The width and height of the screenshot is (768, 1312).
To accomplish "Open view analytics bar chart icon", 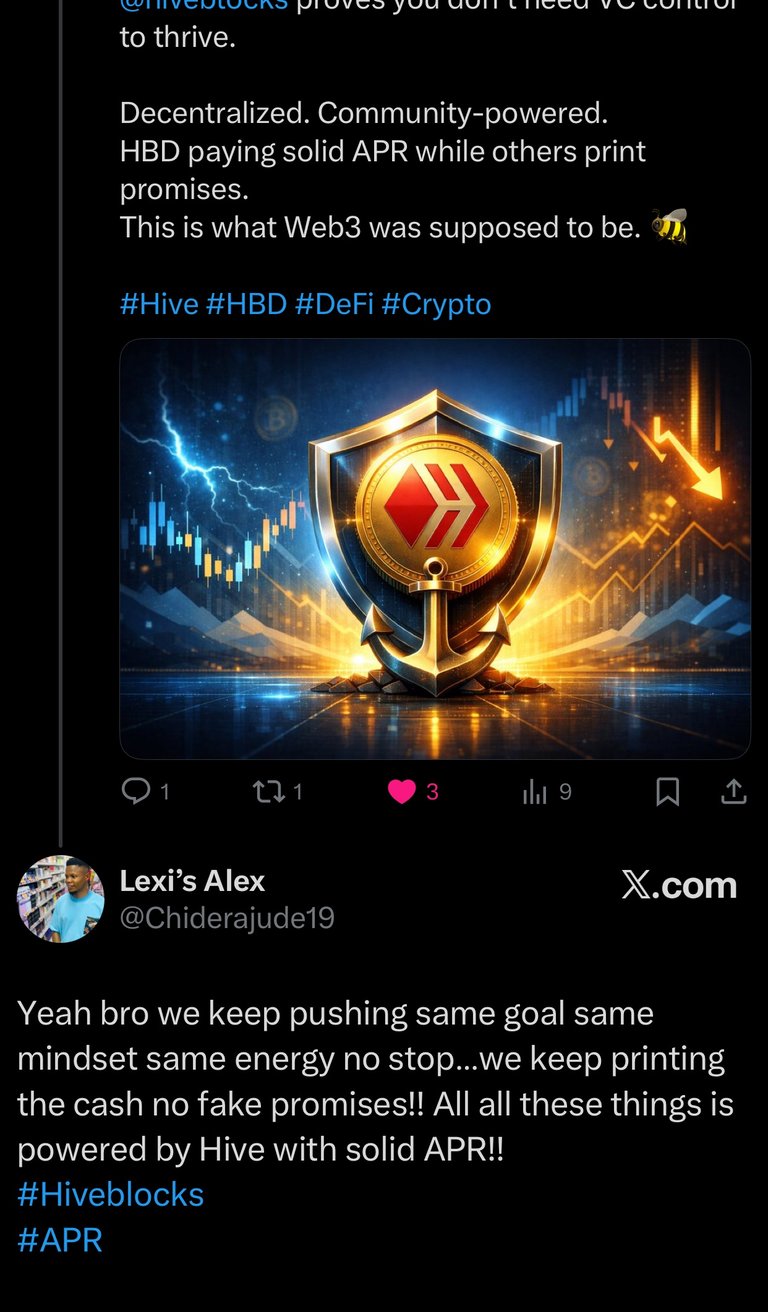I will tap(535, 793).
